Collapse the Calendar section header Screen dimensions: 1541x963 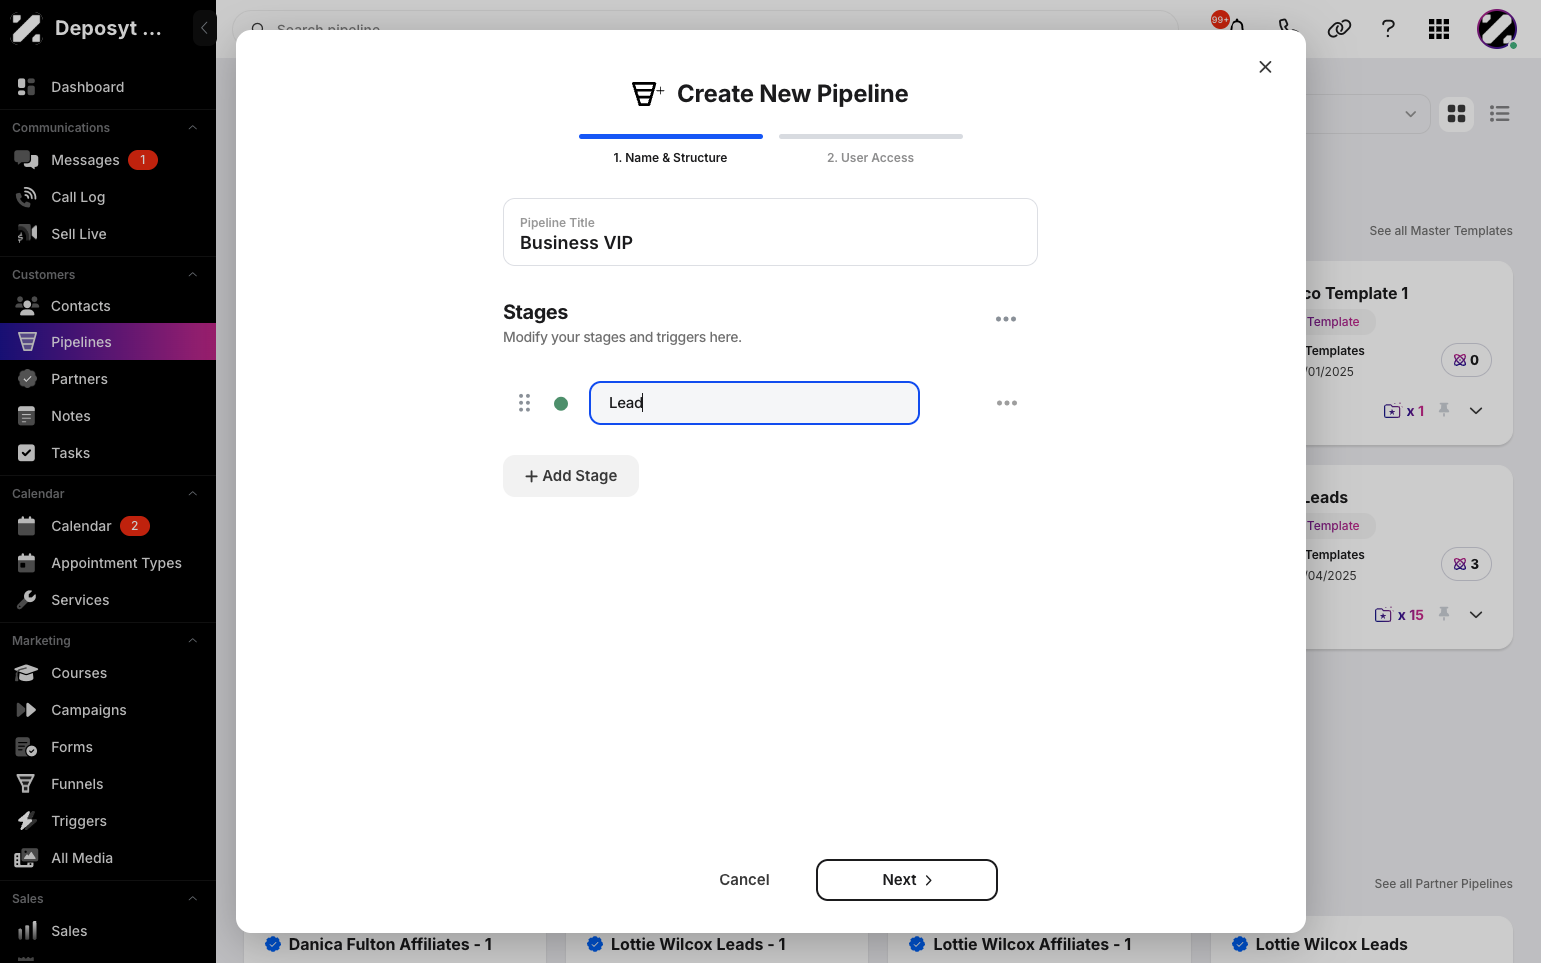click(193, 494)
